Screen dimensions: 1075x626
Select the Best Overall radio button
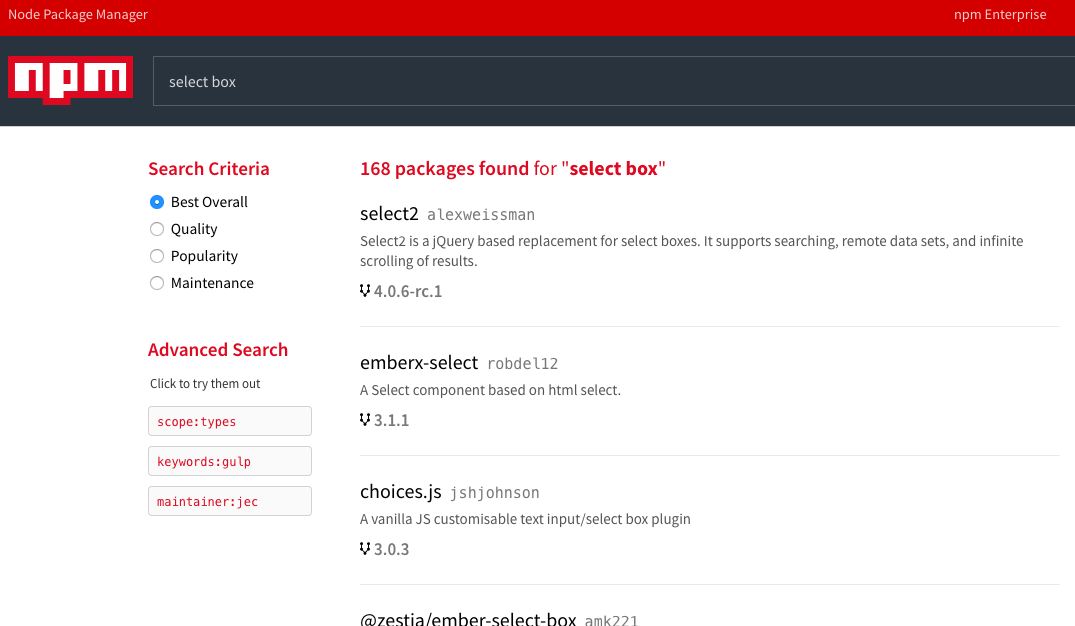[157, 202]
